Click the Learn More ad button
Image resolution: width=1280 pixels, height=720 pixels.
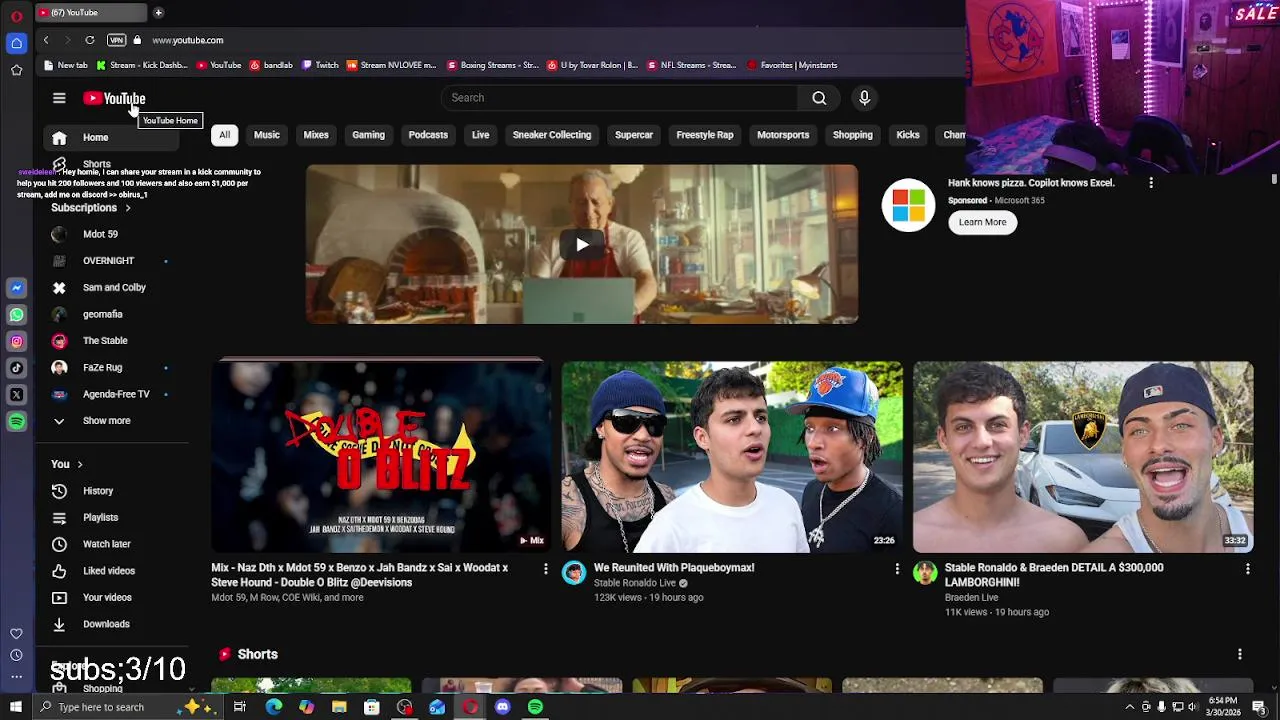coord(983,222)
